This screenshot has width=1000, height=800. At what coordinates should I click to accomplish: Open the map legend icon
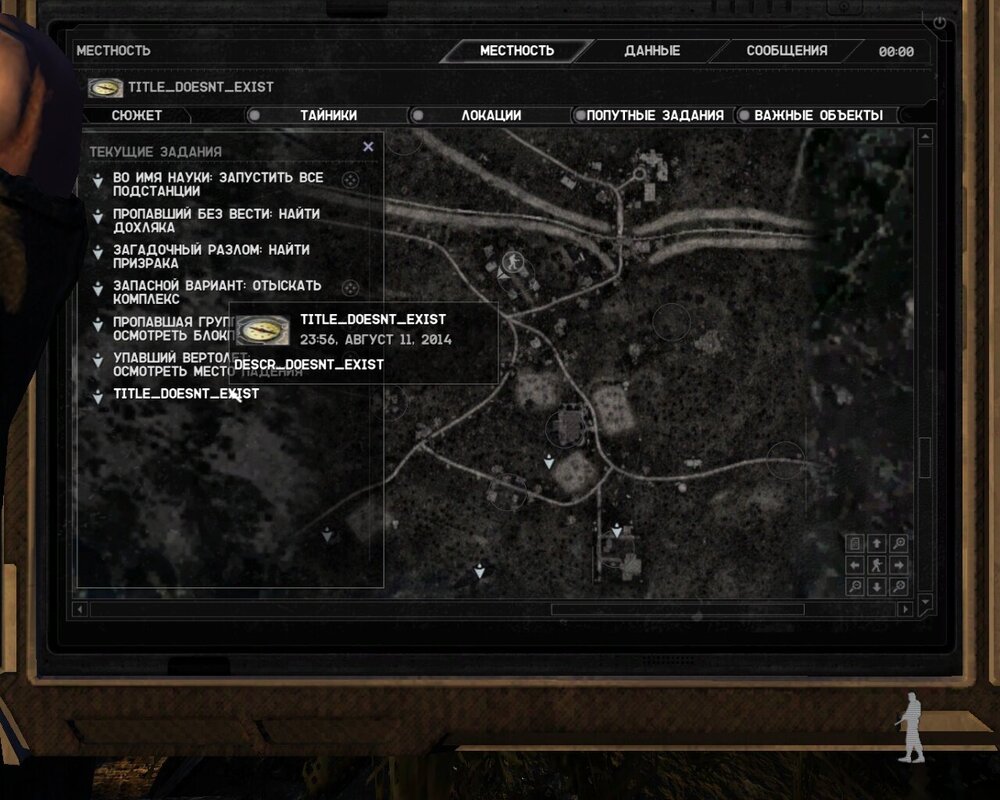click(x=855, y=543)
